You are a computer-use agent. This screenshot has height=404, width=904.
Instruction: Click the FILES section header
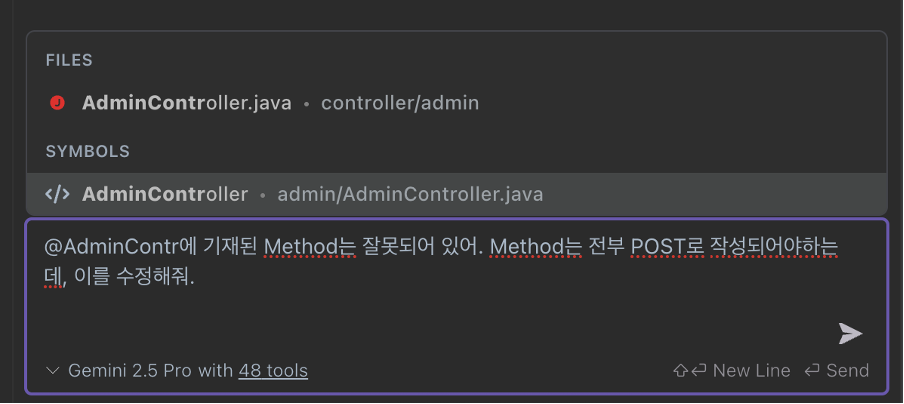[69, 61]
